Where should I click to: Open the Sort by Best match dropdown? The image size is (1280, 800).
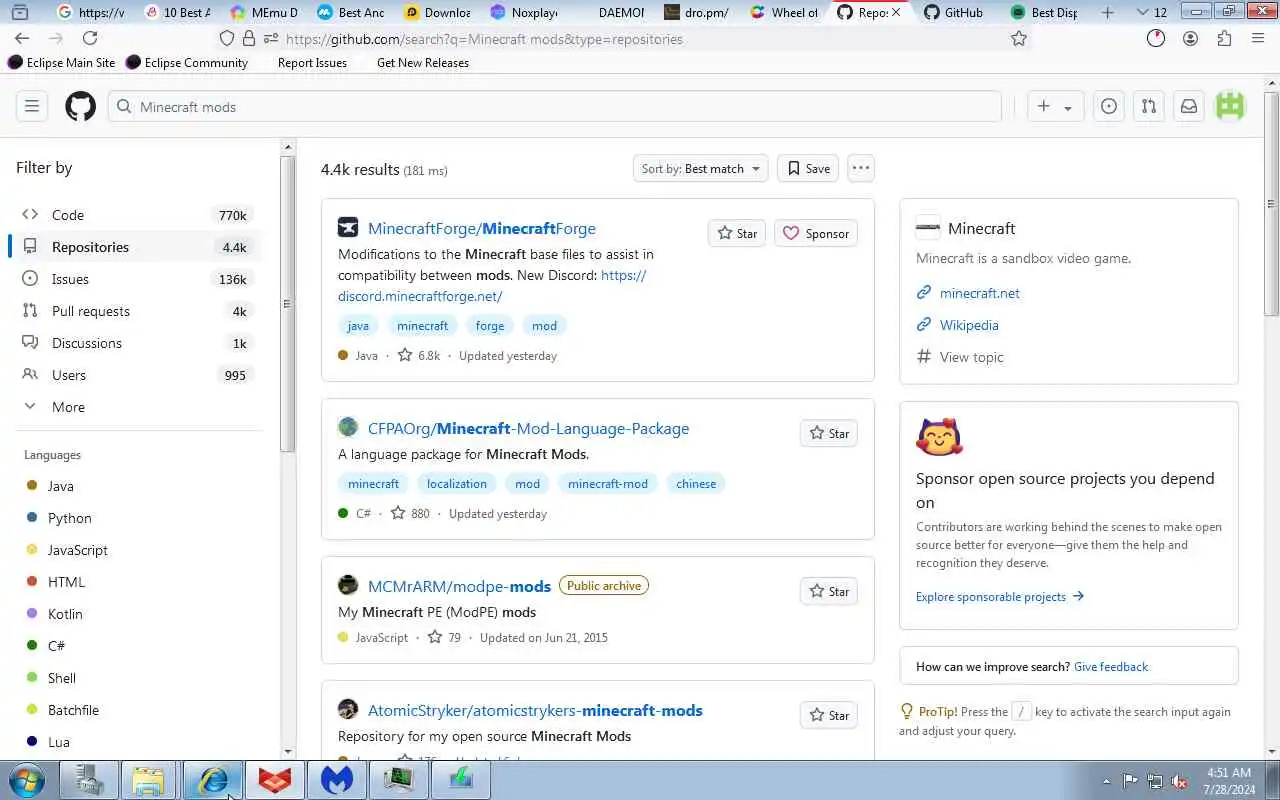click(x=700, y=168)
